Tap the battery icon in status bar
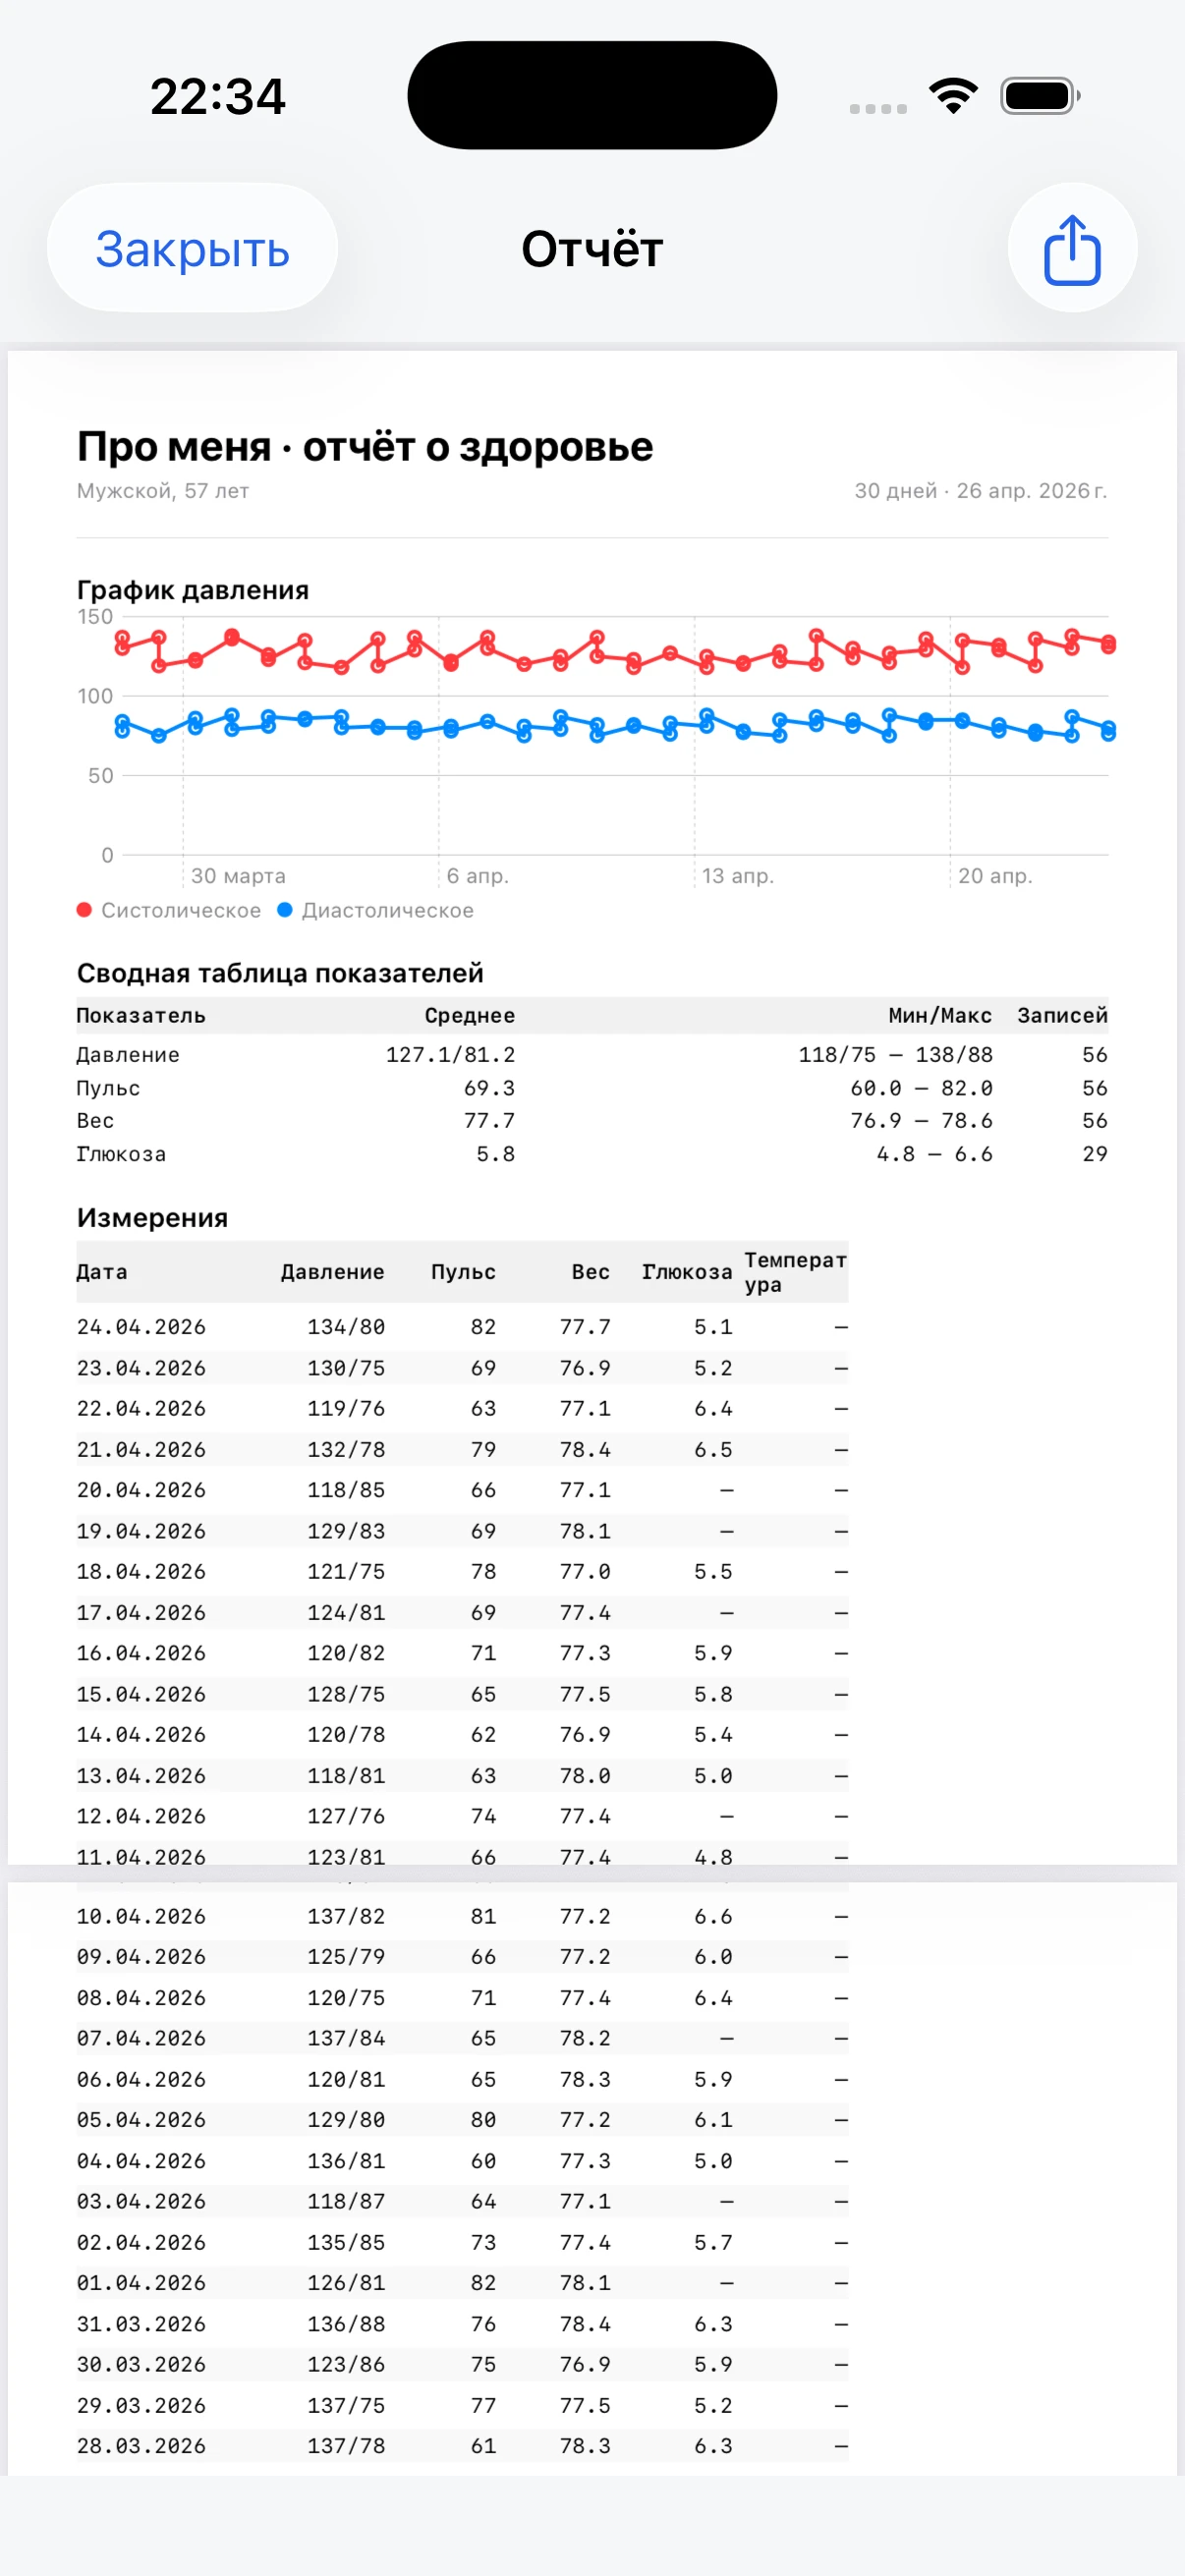This screenshot has height=2576, width=1185. [1039, 96]
